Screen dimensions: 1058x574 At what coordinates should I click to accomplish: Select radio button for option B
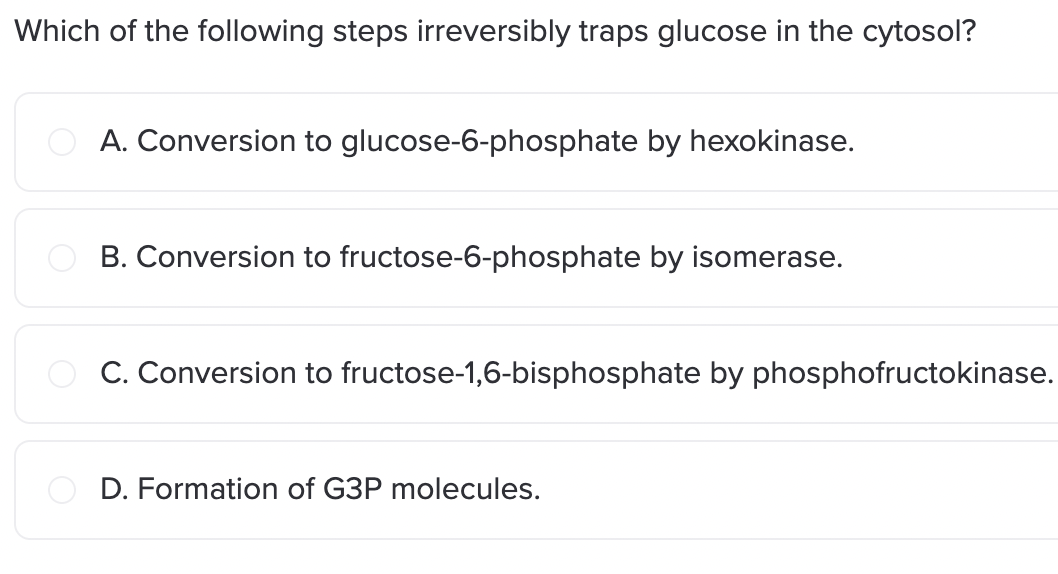point(62,258)
